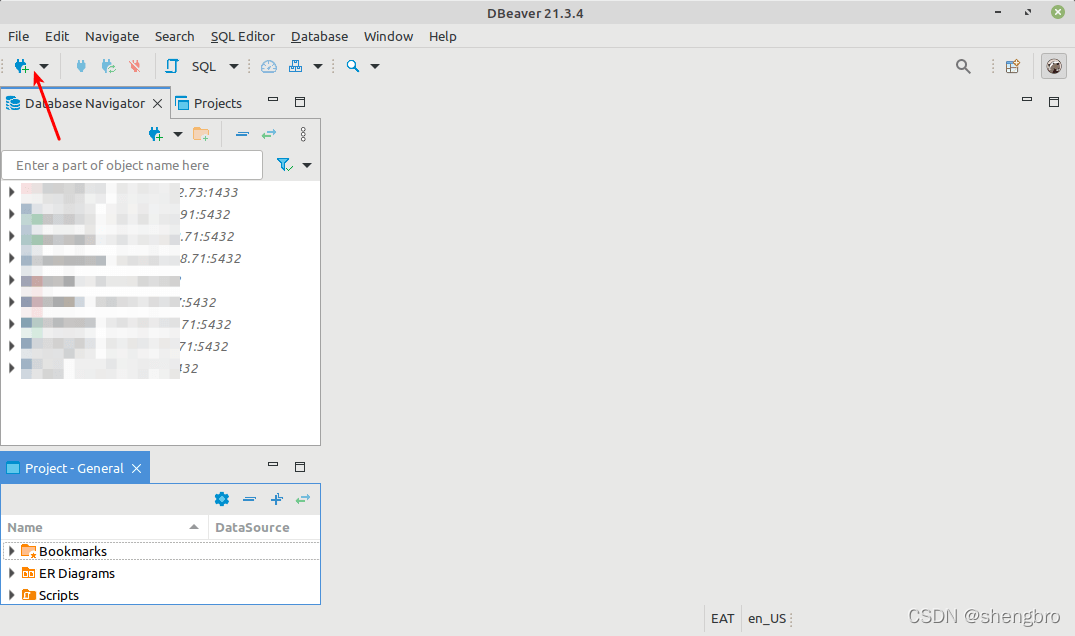Click the create new folder icon in navigator
The height and width of the screenshot is (636, 1075).
click(201, 134)
